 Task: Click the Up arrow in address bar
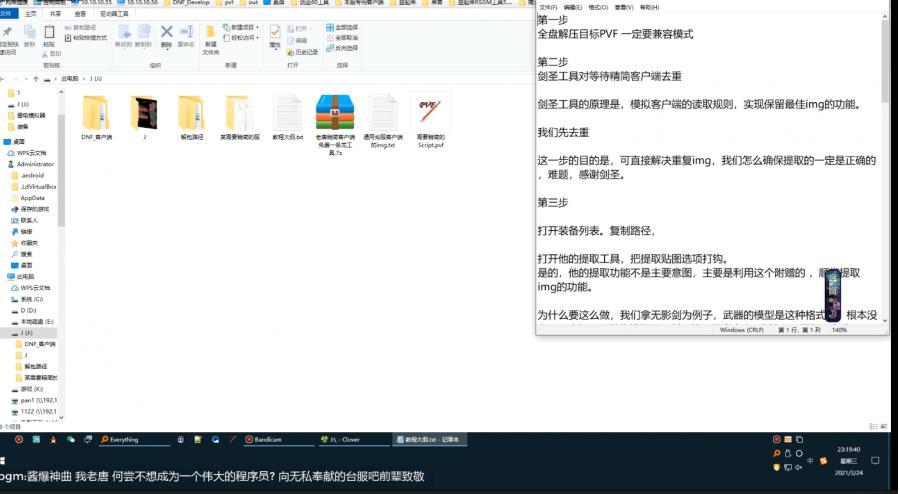click(x=36, y=79)
